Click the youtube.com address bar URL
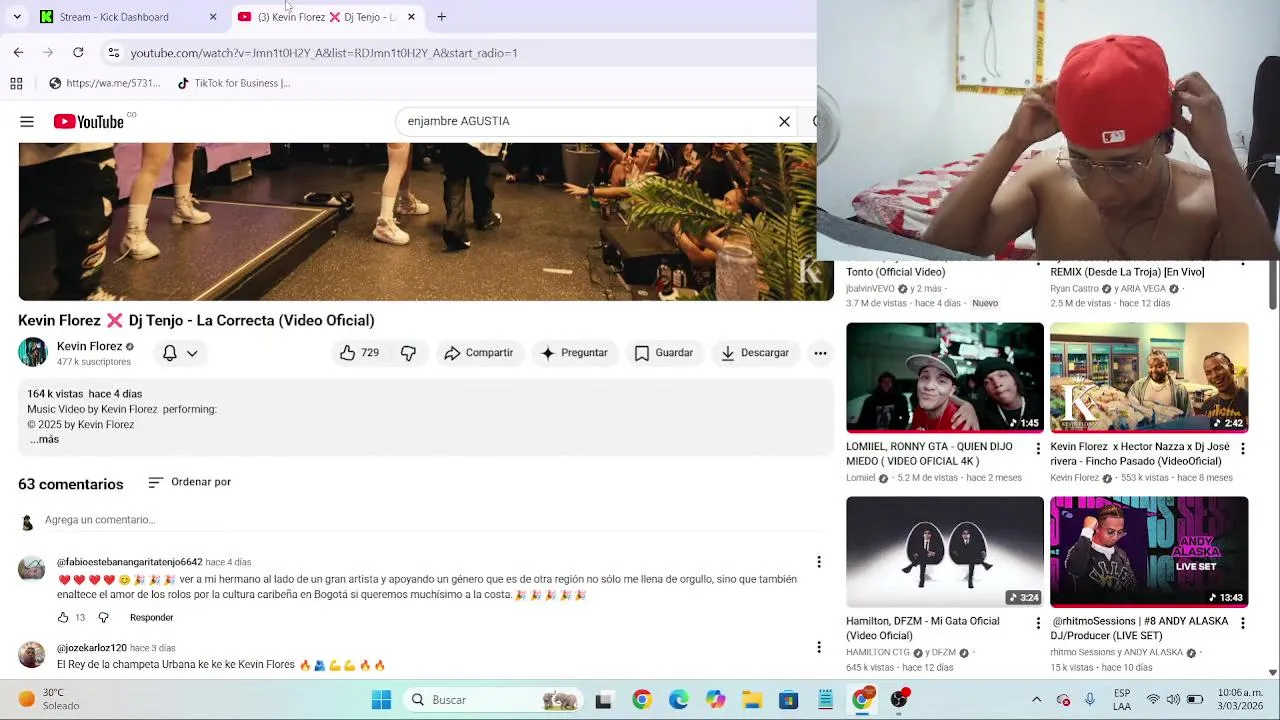 [x=324, y=53]
